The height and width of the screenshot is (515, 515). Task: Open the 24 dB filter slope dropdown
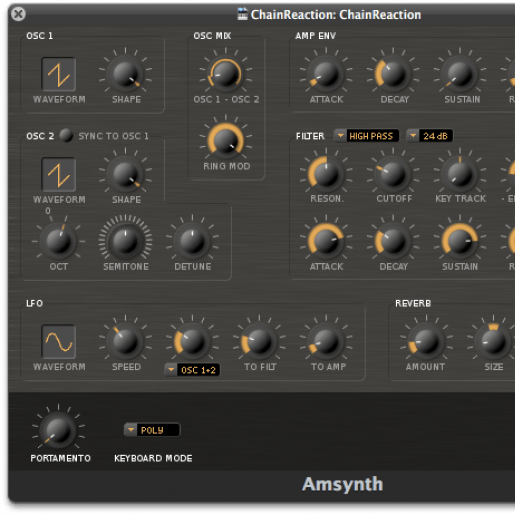point(429,136)
